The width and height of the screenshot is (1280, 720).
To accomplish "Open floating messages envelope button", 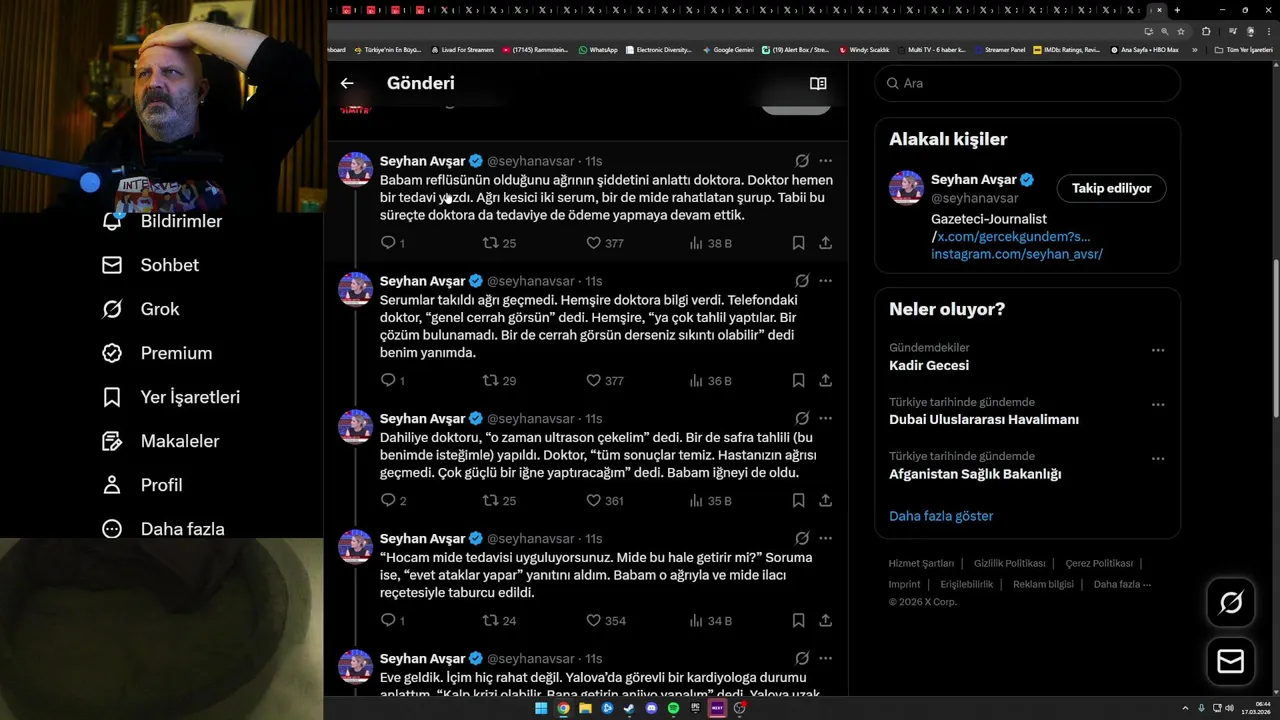I will coord(1231,662).
